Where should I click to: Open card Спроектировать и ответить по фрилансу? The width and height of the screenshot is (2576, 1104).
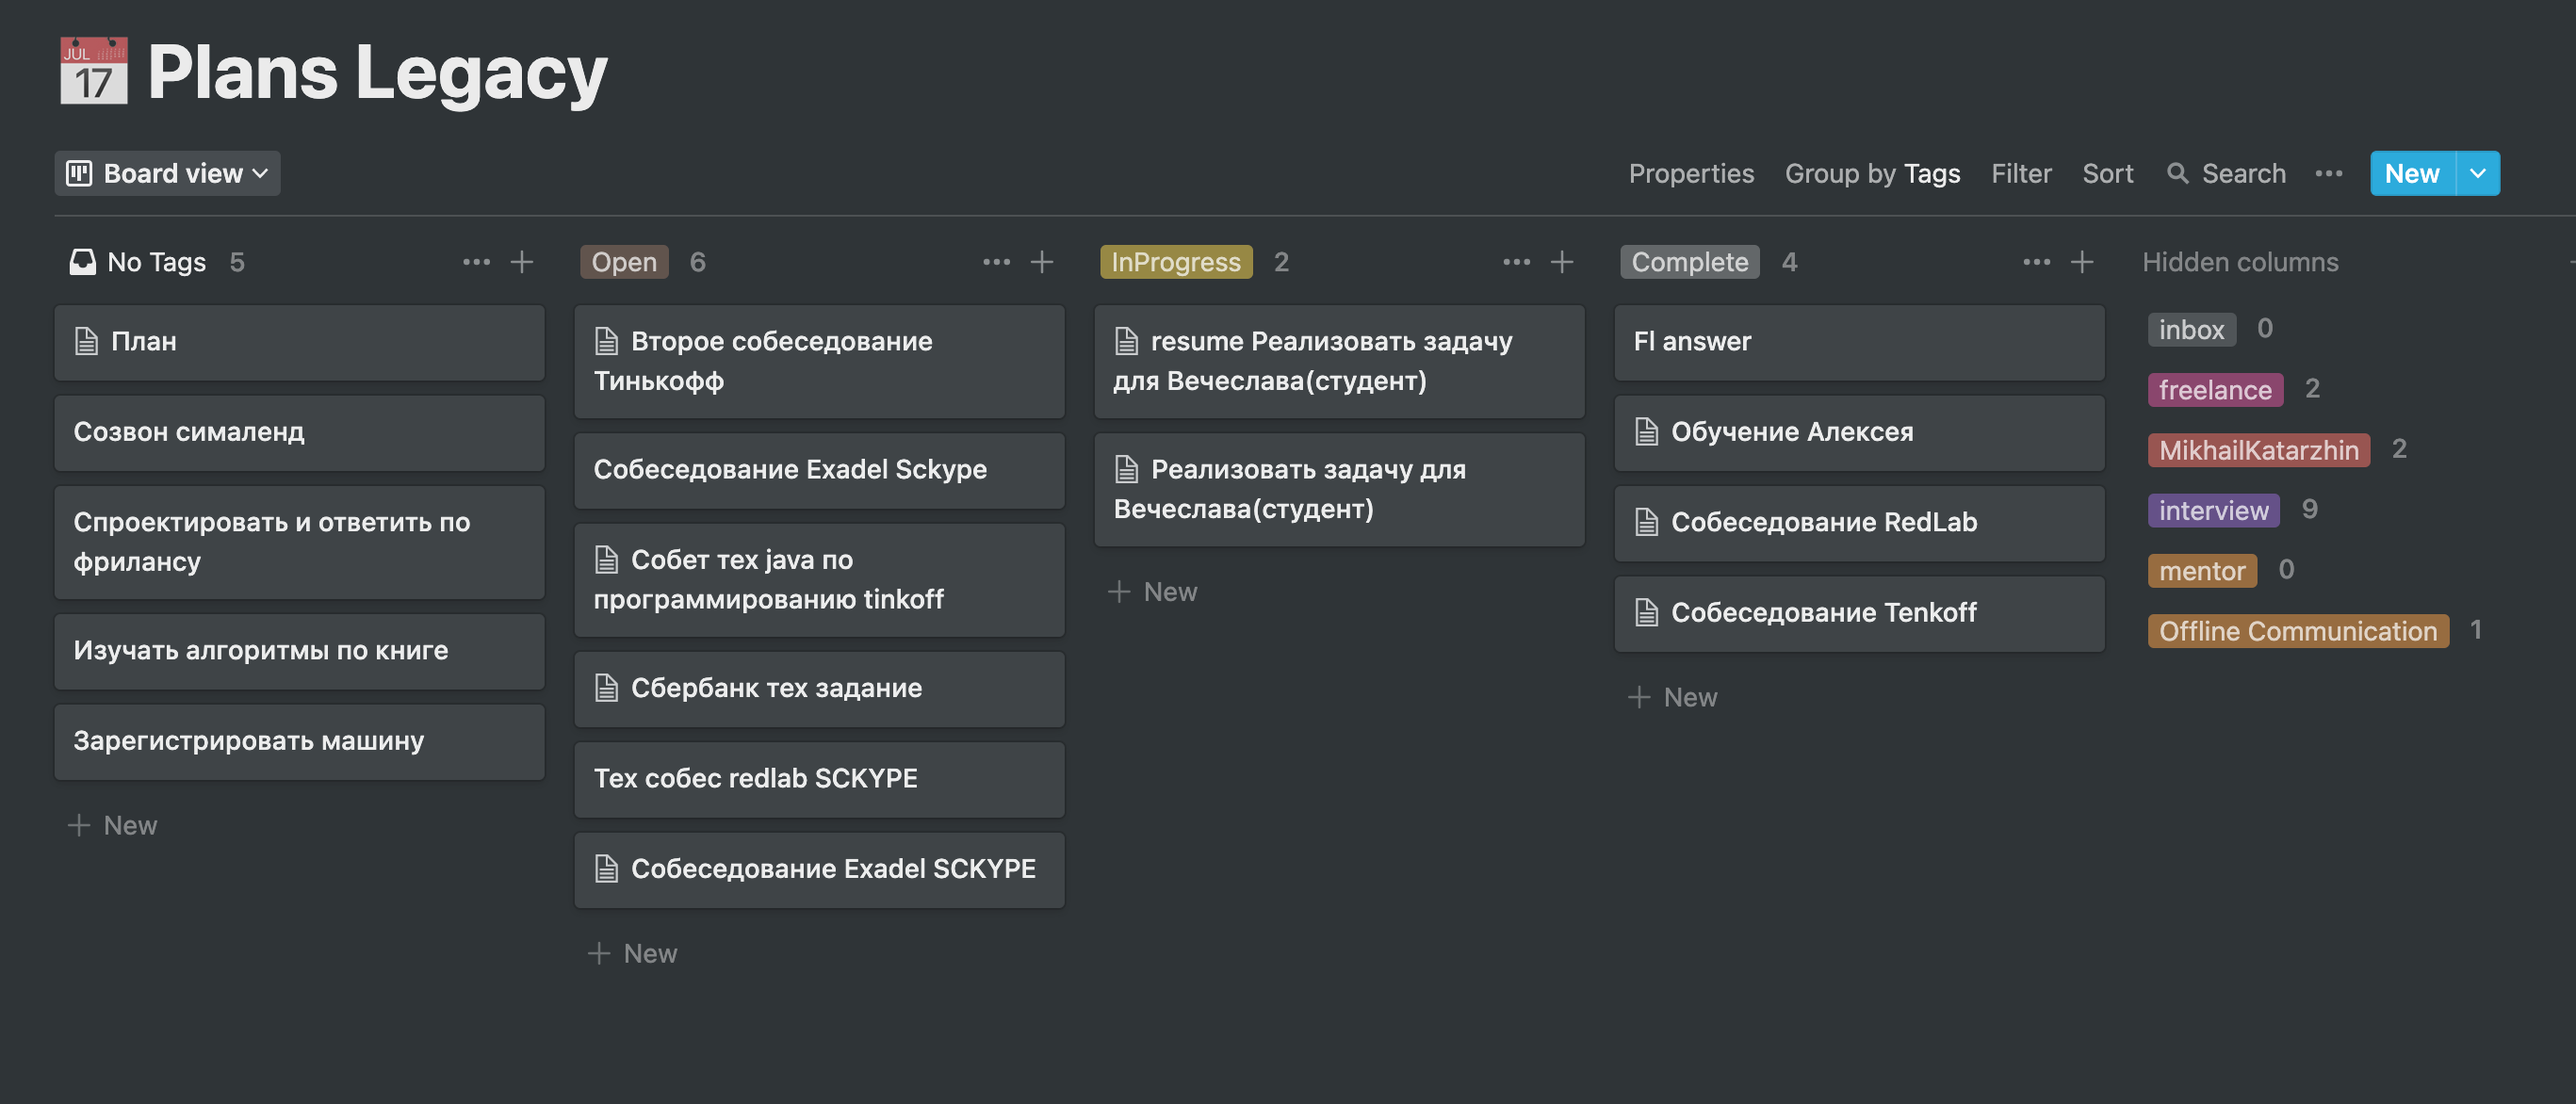(x=299, y=542)
